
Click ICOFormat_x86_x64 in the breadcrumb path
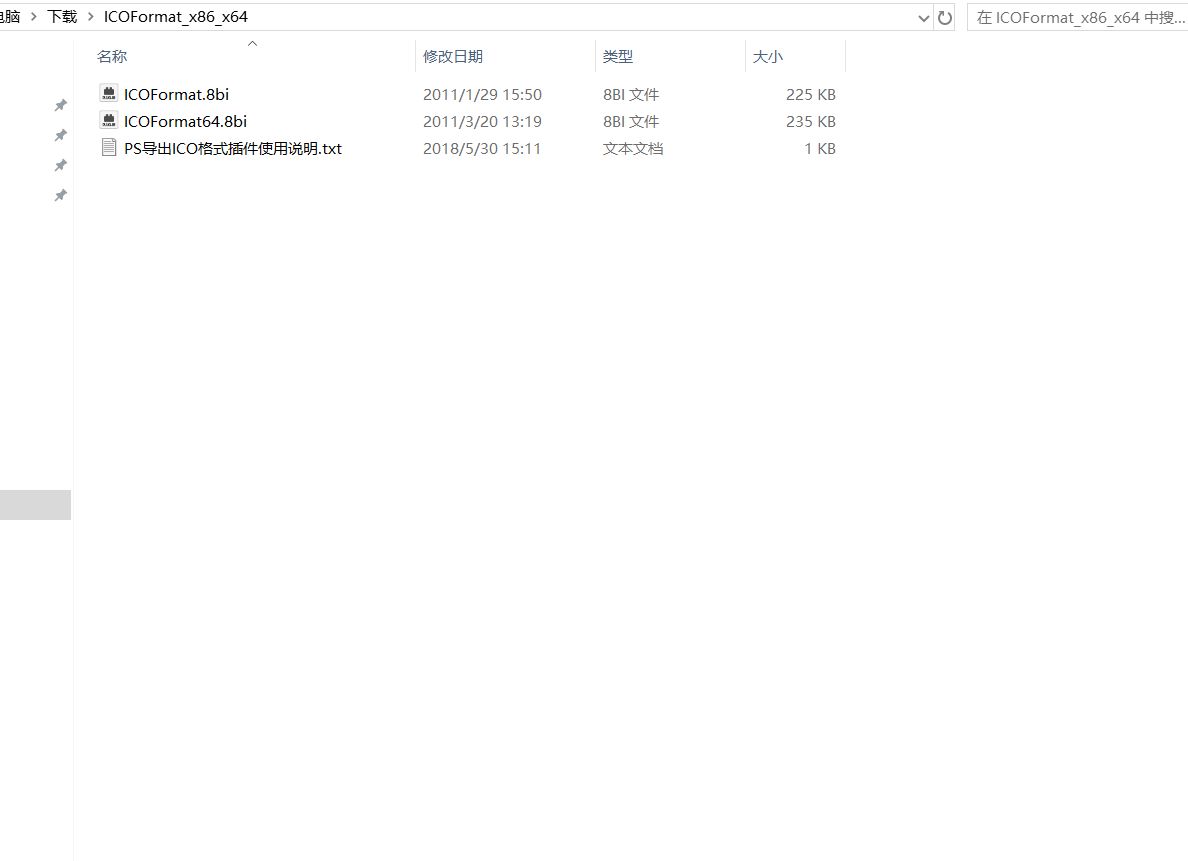[x=174, y=16]
